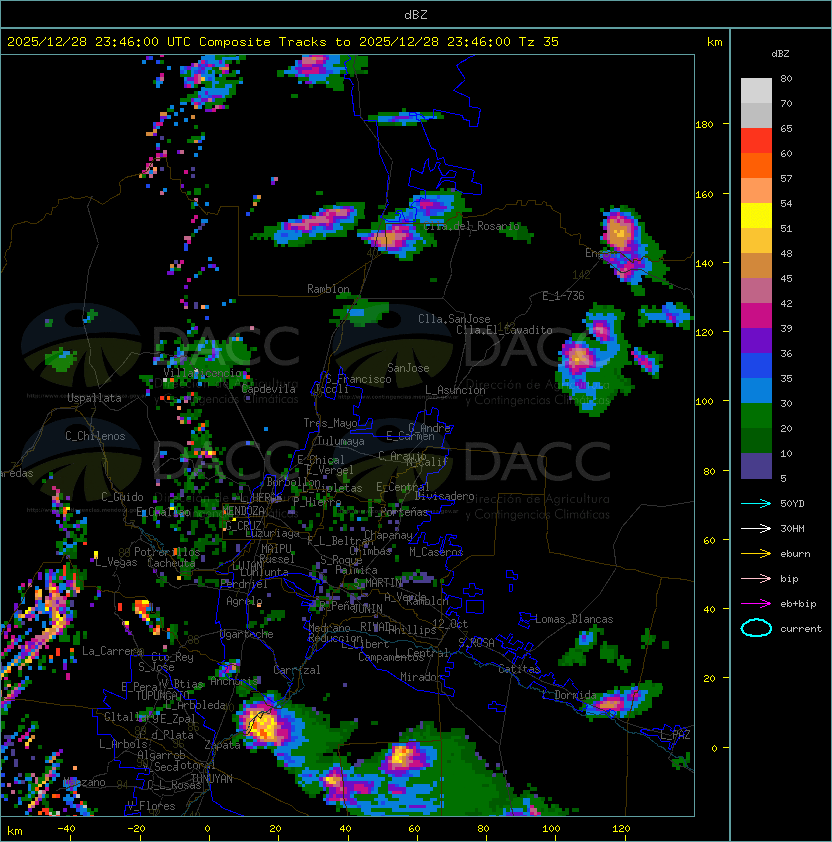
Task: Click the 'eburn' legend label
Action: 795,554
